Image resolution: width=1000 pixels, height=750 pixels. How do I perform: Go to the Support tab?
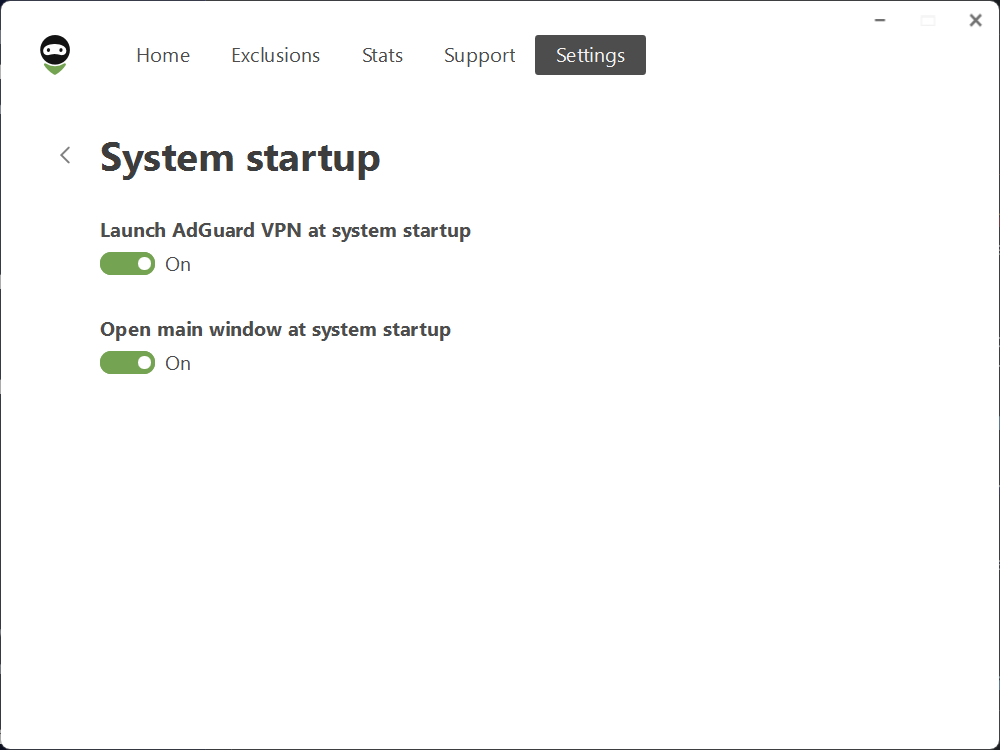click(x=480, y=55)
